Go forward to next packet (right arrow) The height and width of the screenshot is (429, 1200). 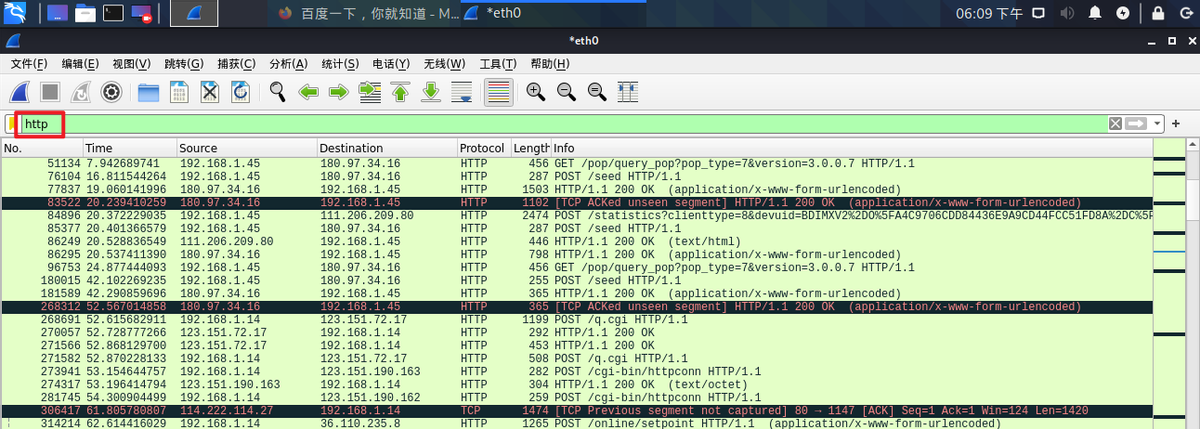click(339, 92)
